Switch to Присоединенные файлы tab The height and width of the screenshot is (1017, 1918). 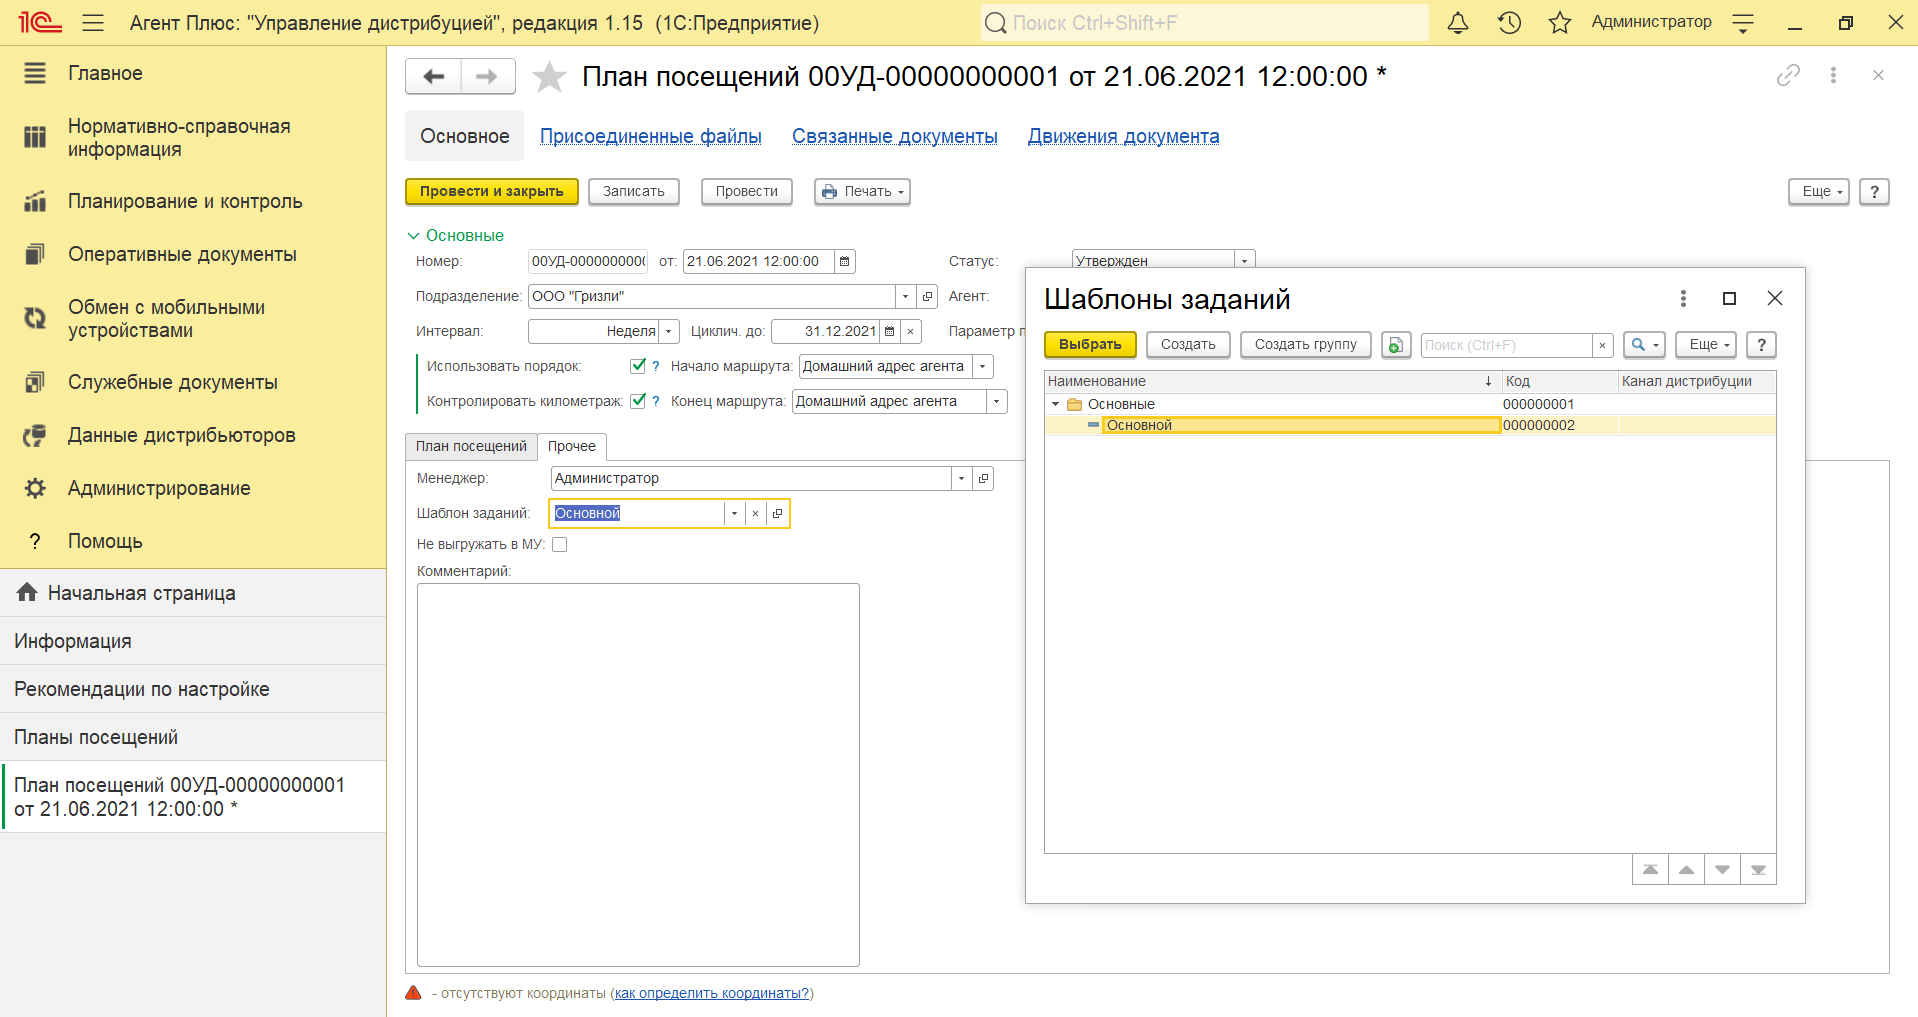651,136
